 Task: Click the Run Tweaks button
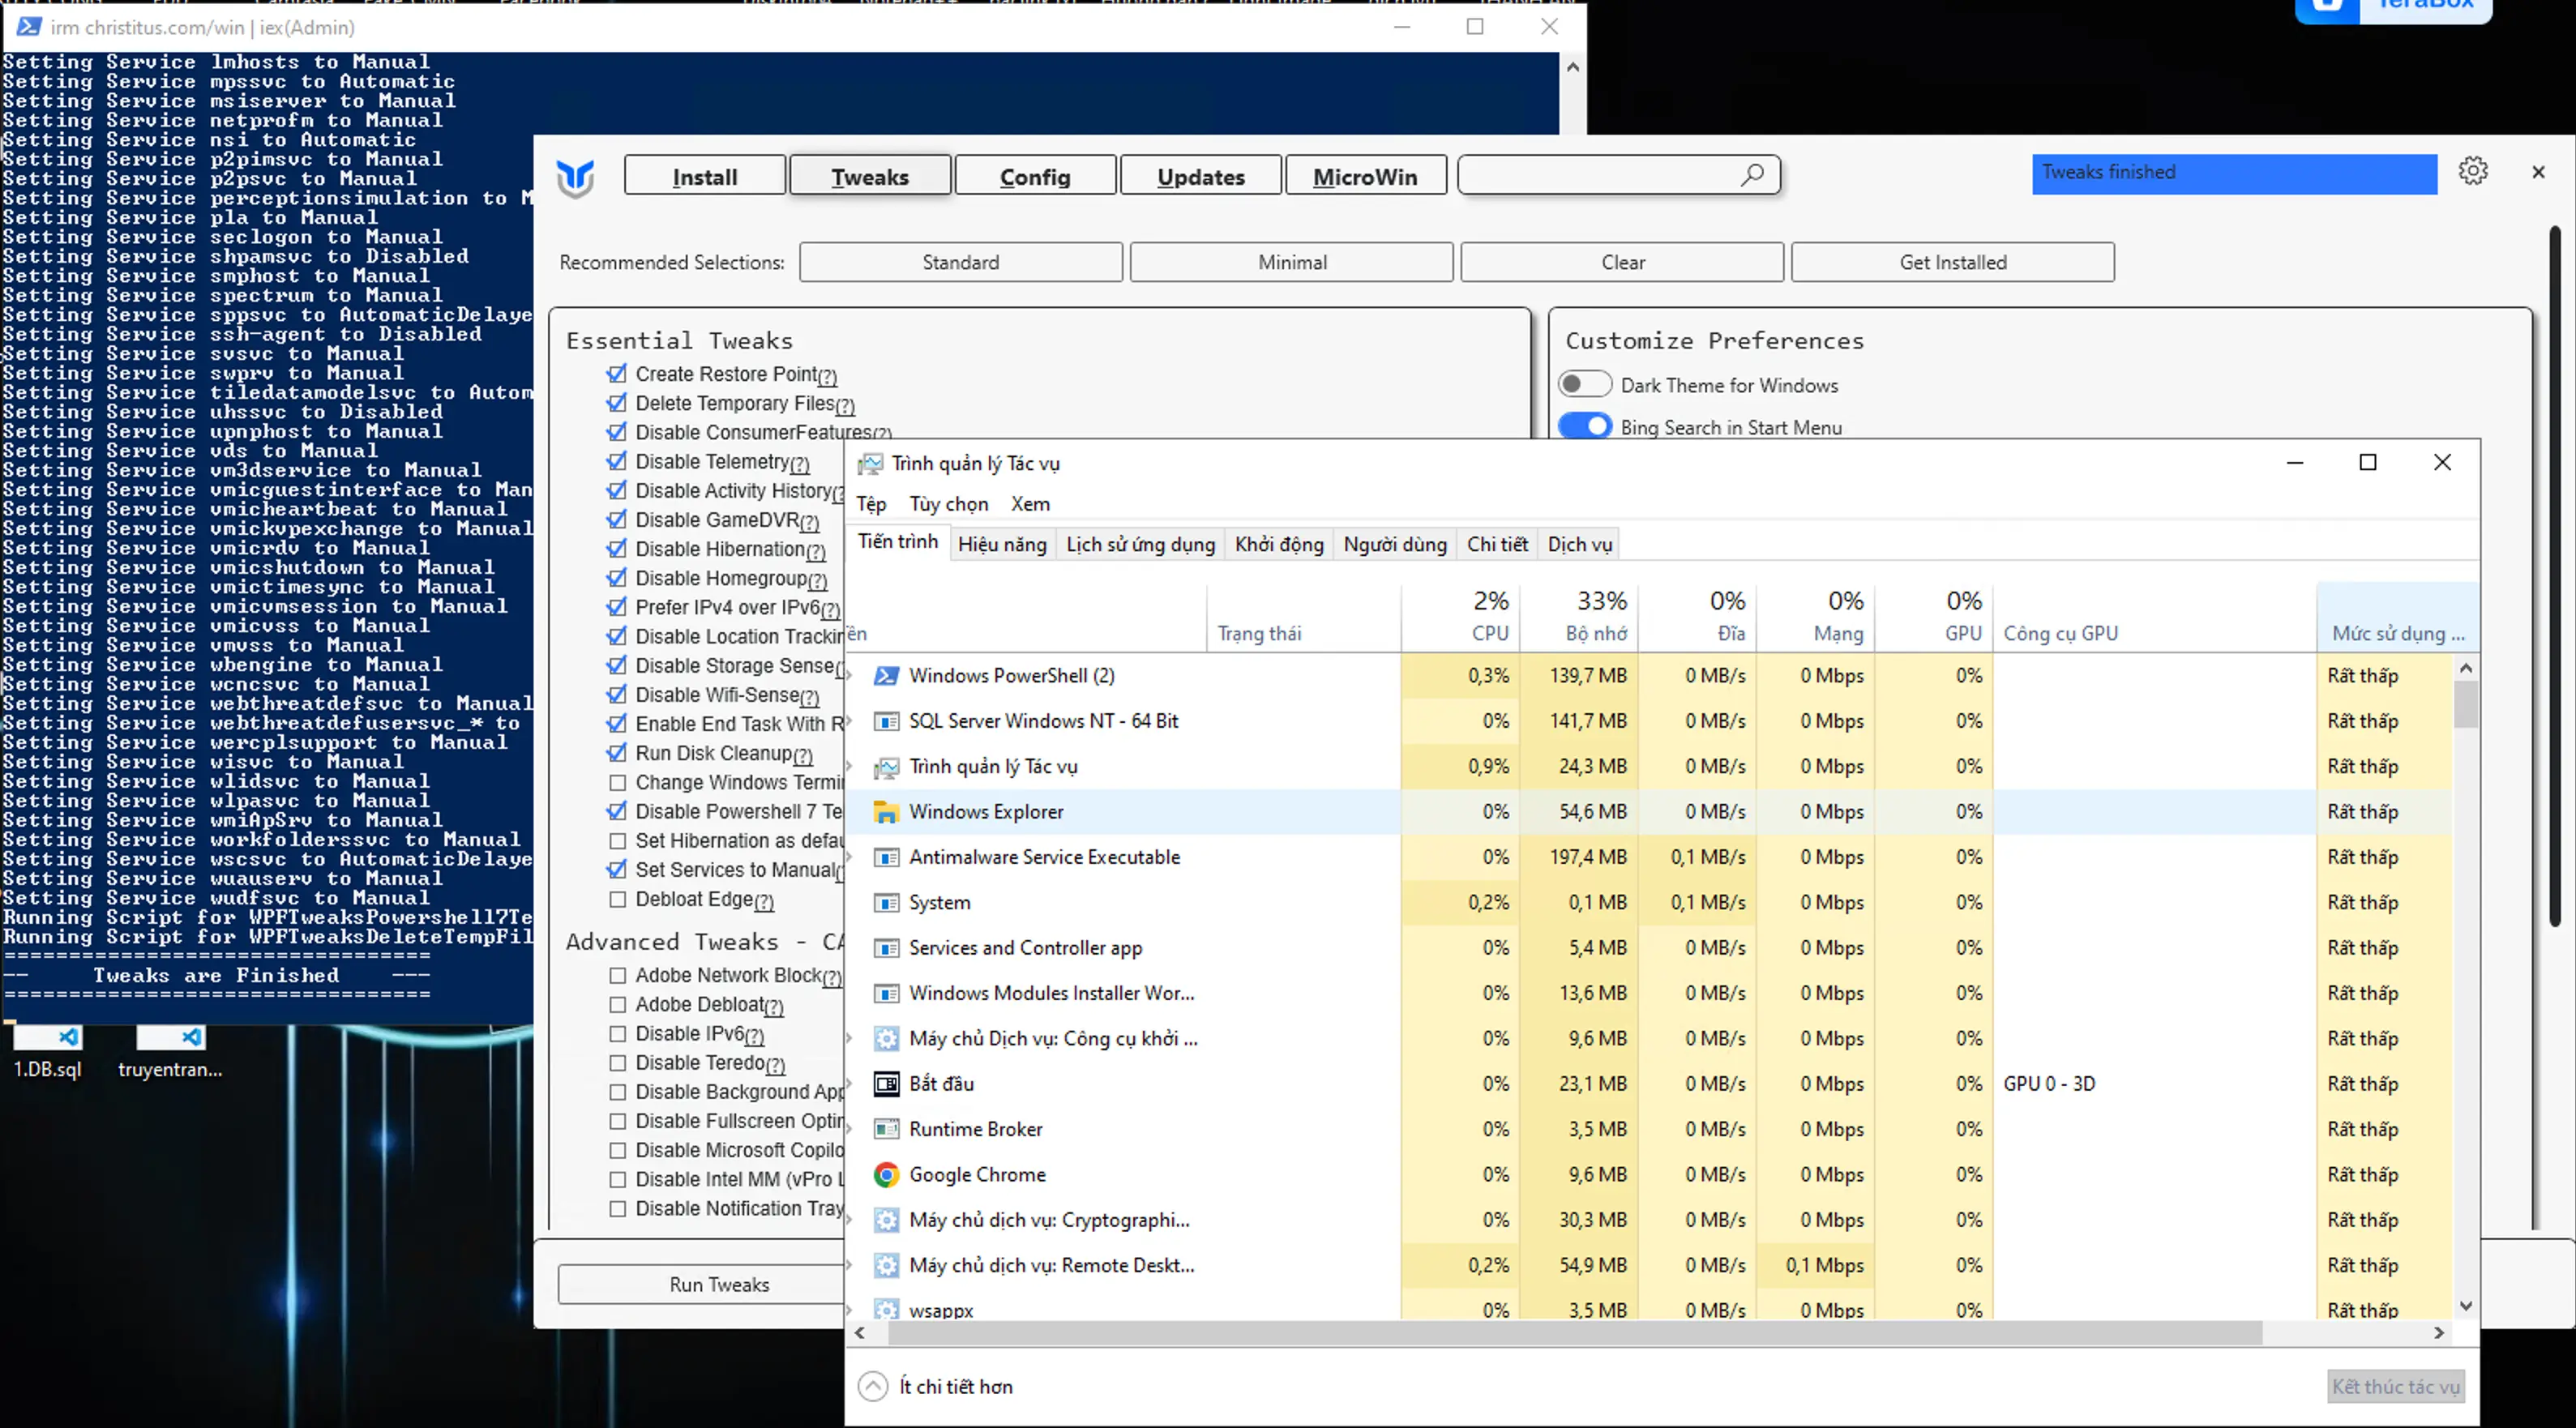719,1284
